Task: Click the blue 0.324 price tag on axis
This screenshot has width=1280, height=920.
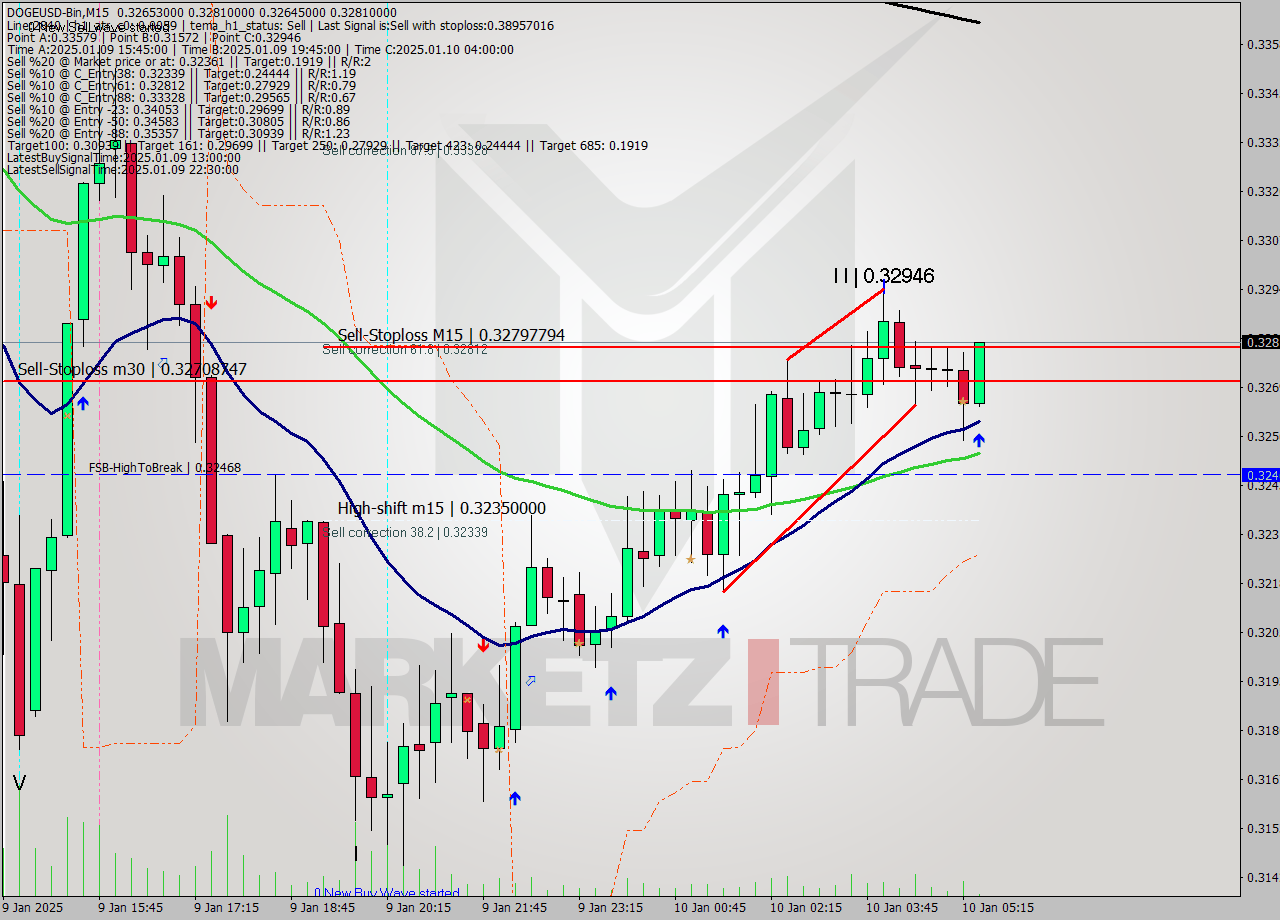Action: pyautogui.click(x=1260, y=475)
